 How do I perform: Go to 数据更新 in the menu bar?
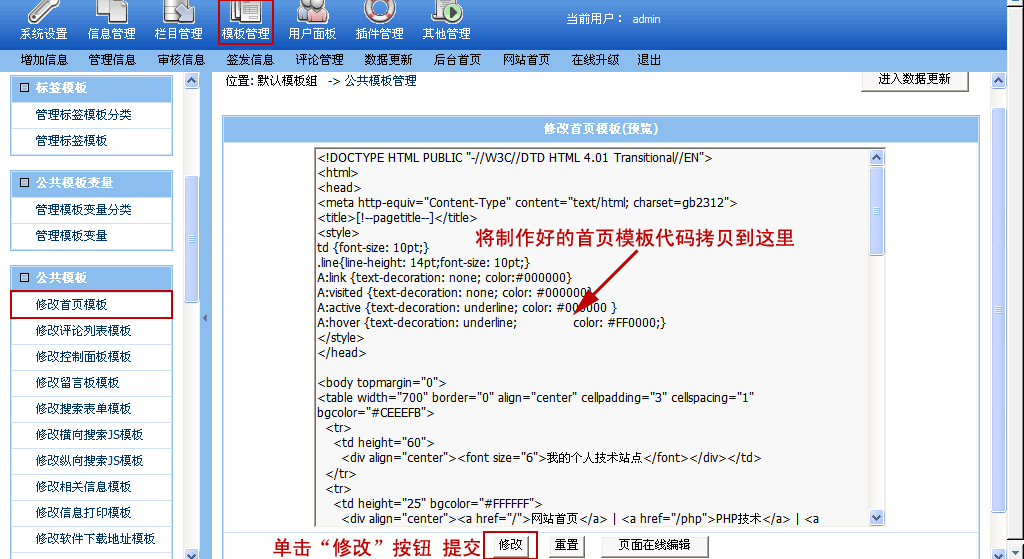click(388, 60)
